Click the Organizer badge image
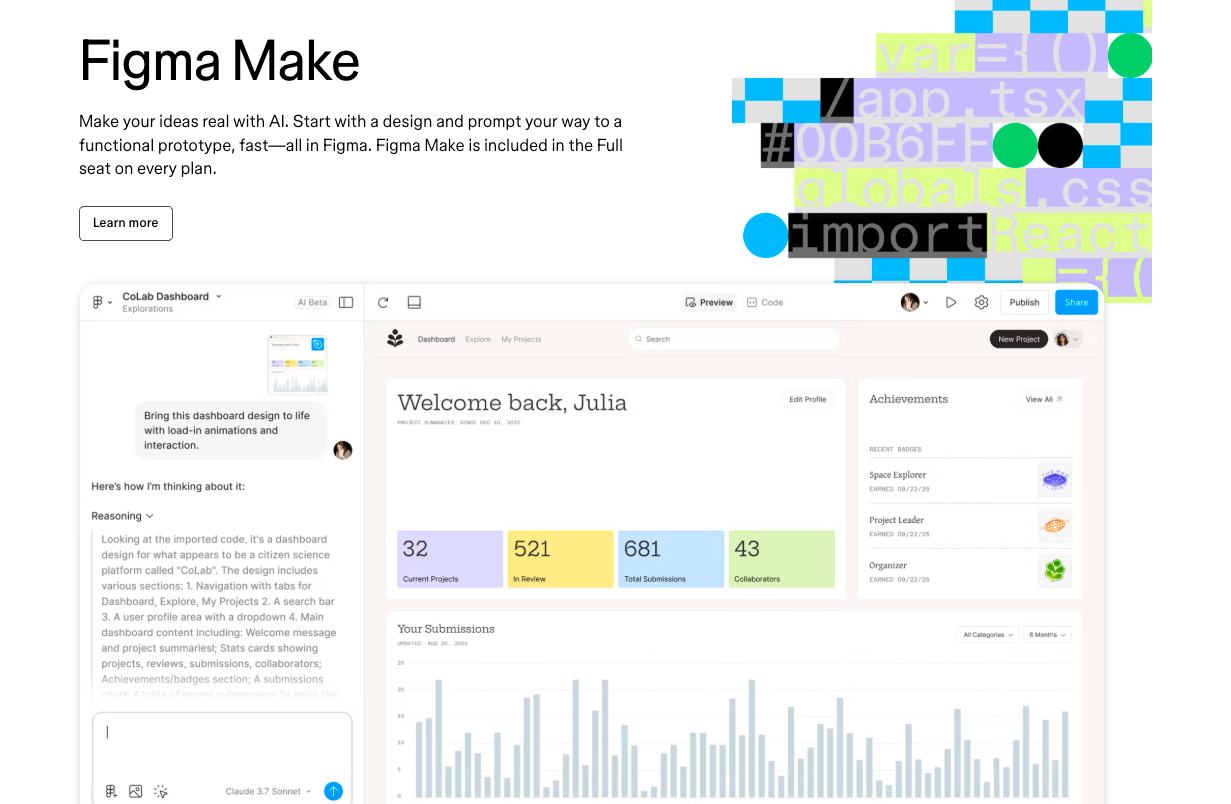Viewport: 1231px width, 804px height. click(1054, 571)
